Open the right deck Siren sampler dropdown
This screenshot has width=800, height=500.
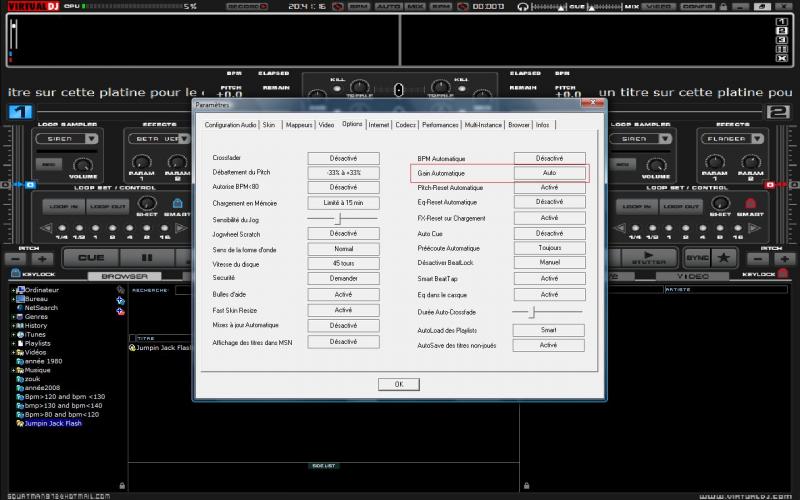tap(665, 138)
